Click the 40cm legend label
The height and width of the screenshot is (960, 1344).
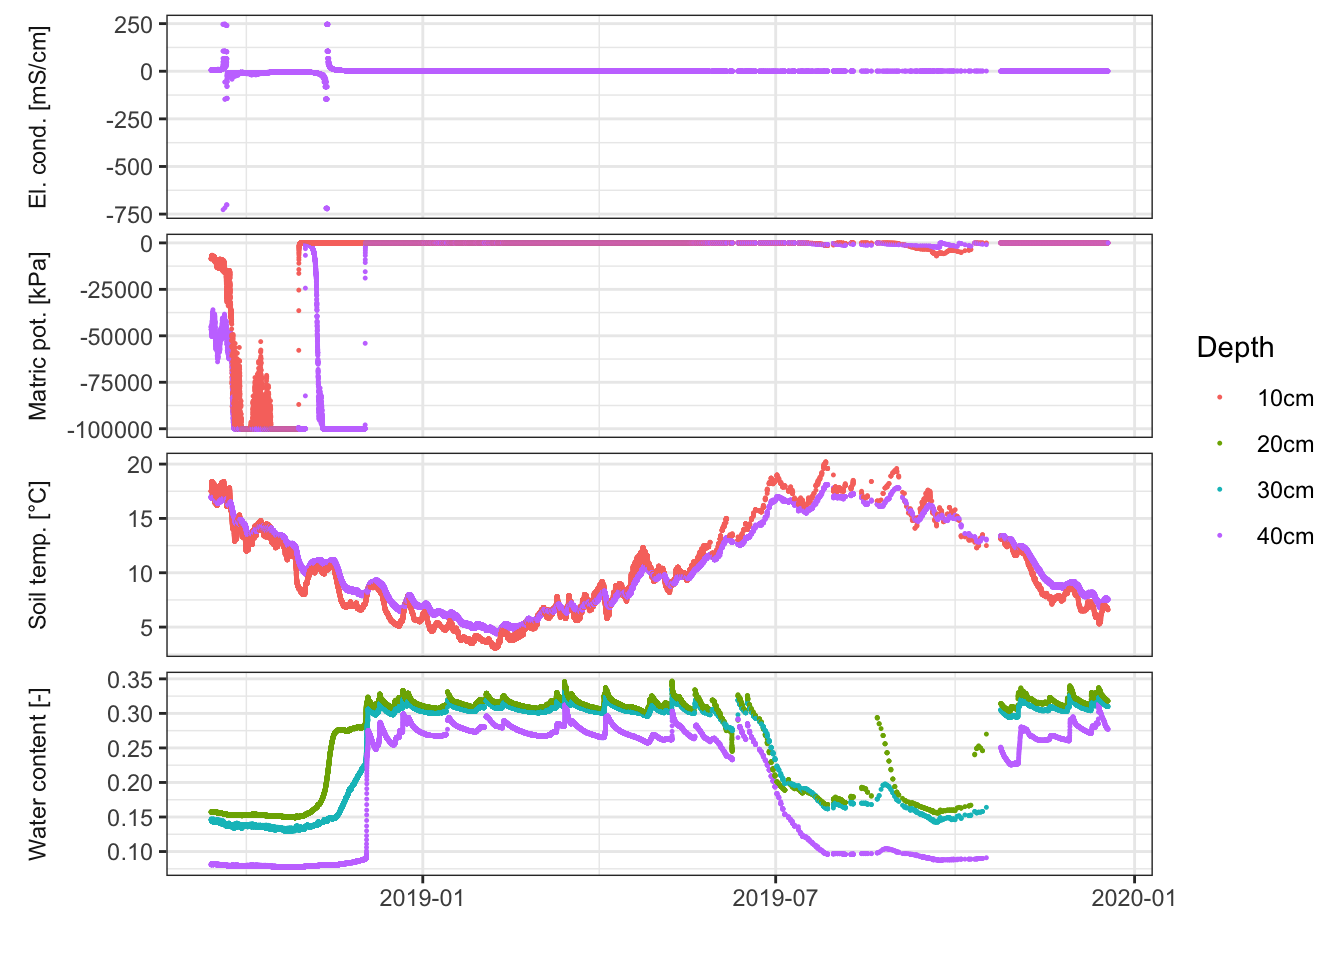(1285, 537)
